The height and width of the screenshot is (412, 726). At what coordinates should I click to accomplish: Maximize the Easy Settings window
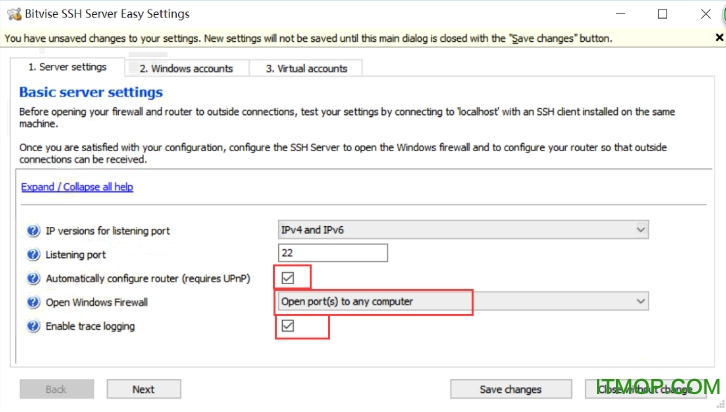point(662,14)
